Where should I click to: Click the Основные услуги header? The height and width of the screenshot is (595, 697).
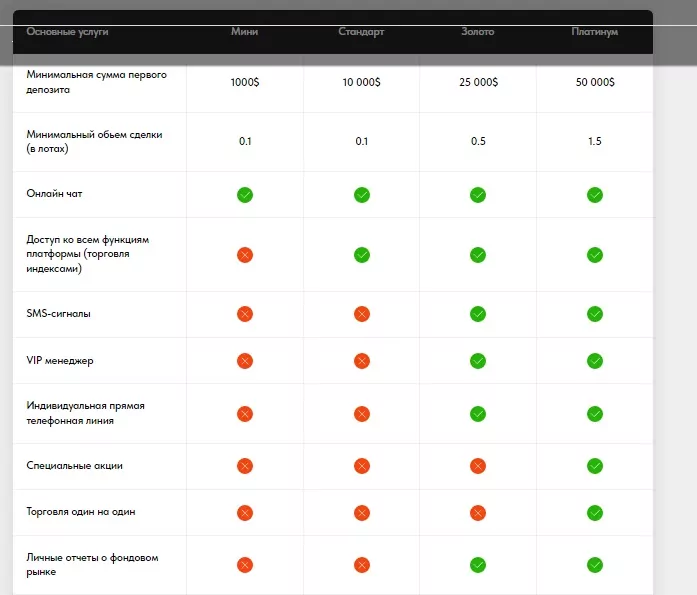coord(67,32)
